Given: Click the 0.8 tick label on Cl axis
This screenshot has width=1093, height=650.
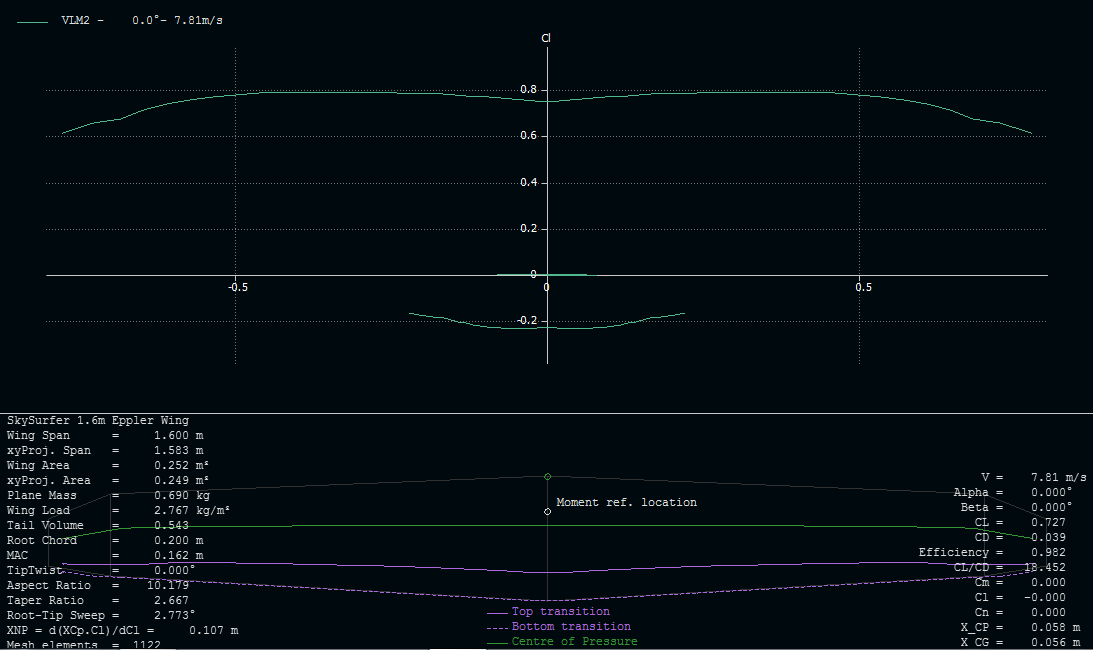Looking at the screenshot, I should [x=527, y=90].
